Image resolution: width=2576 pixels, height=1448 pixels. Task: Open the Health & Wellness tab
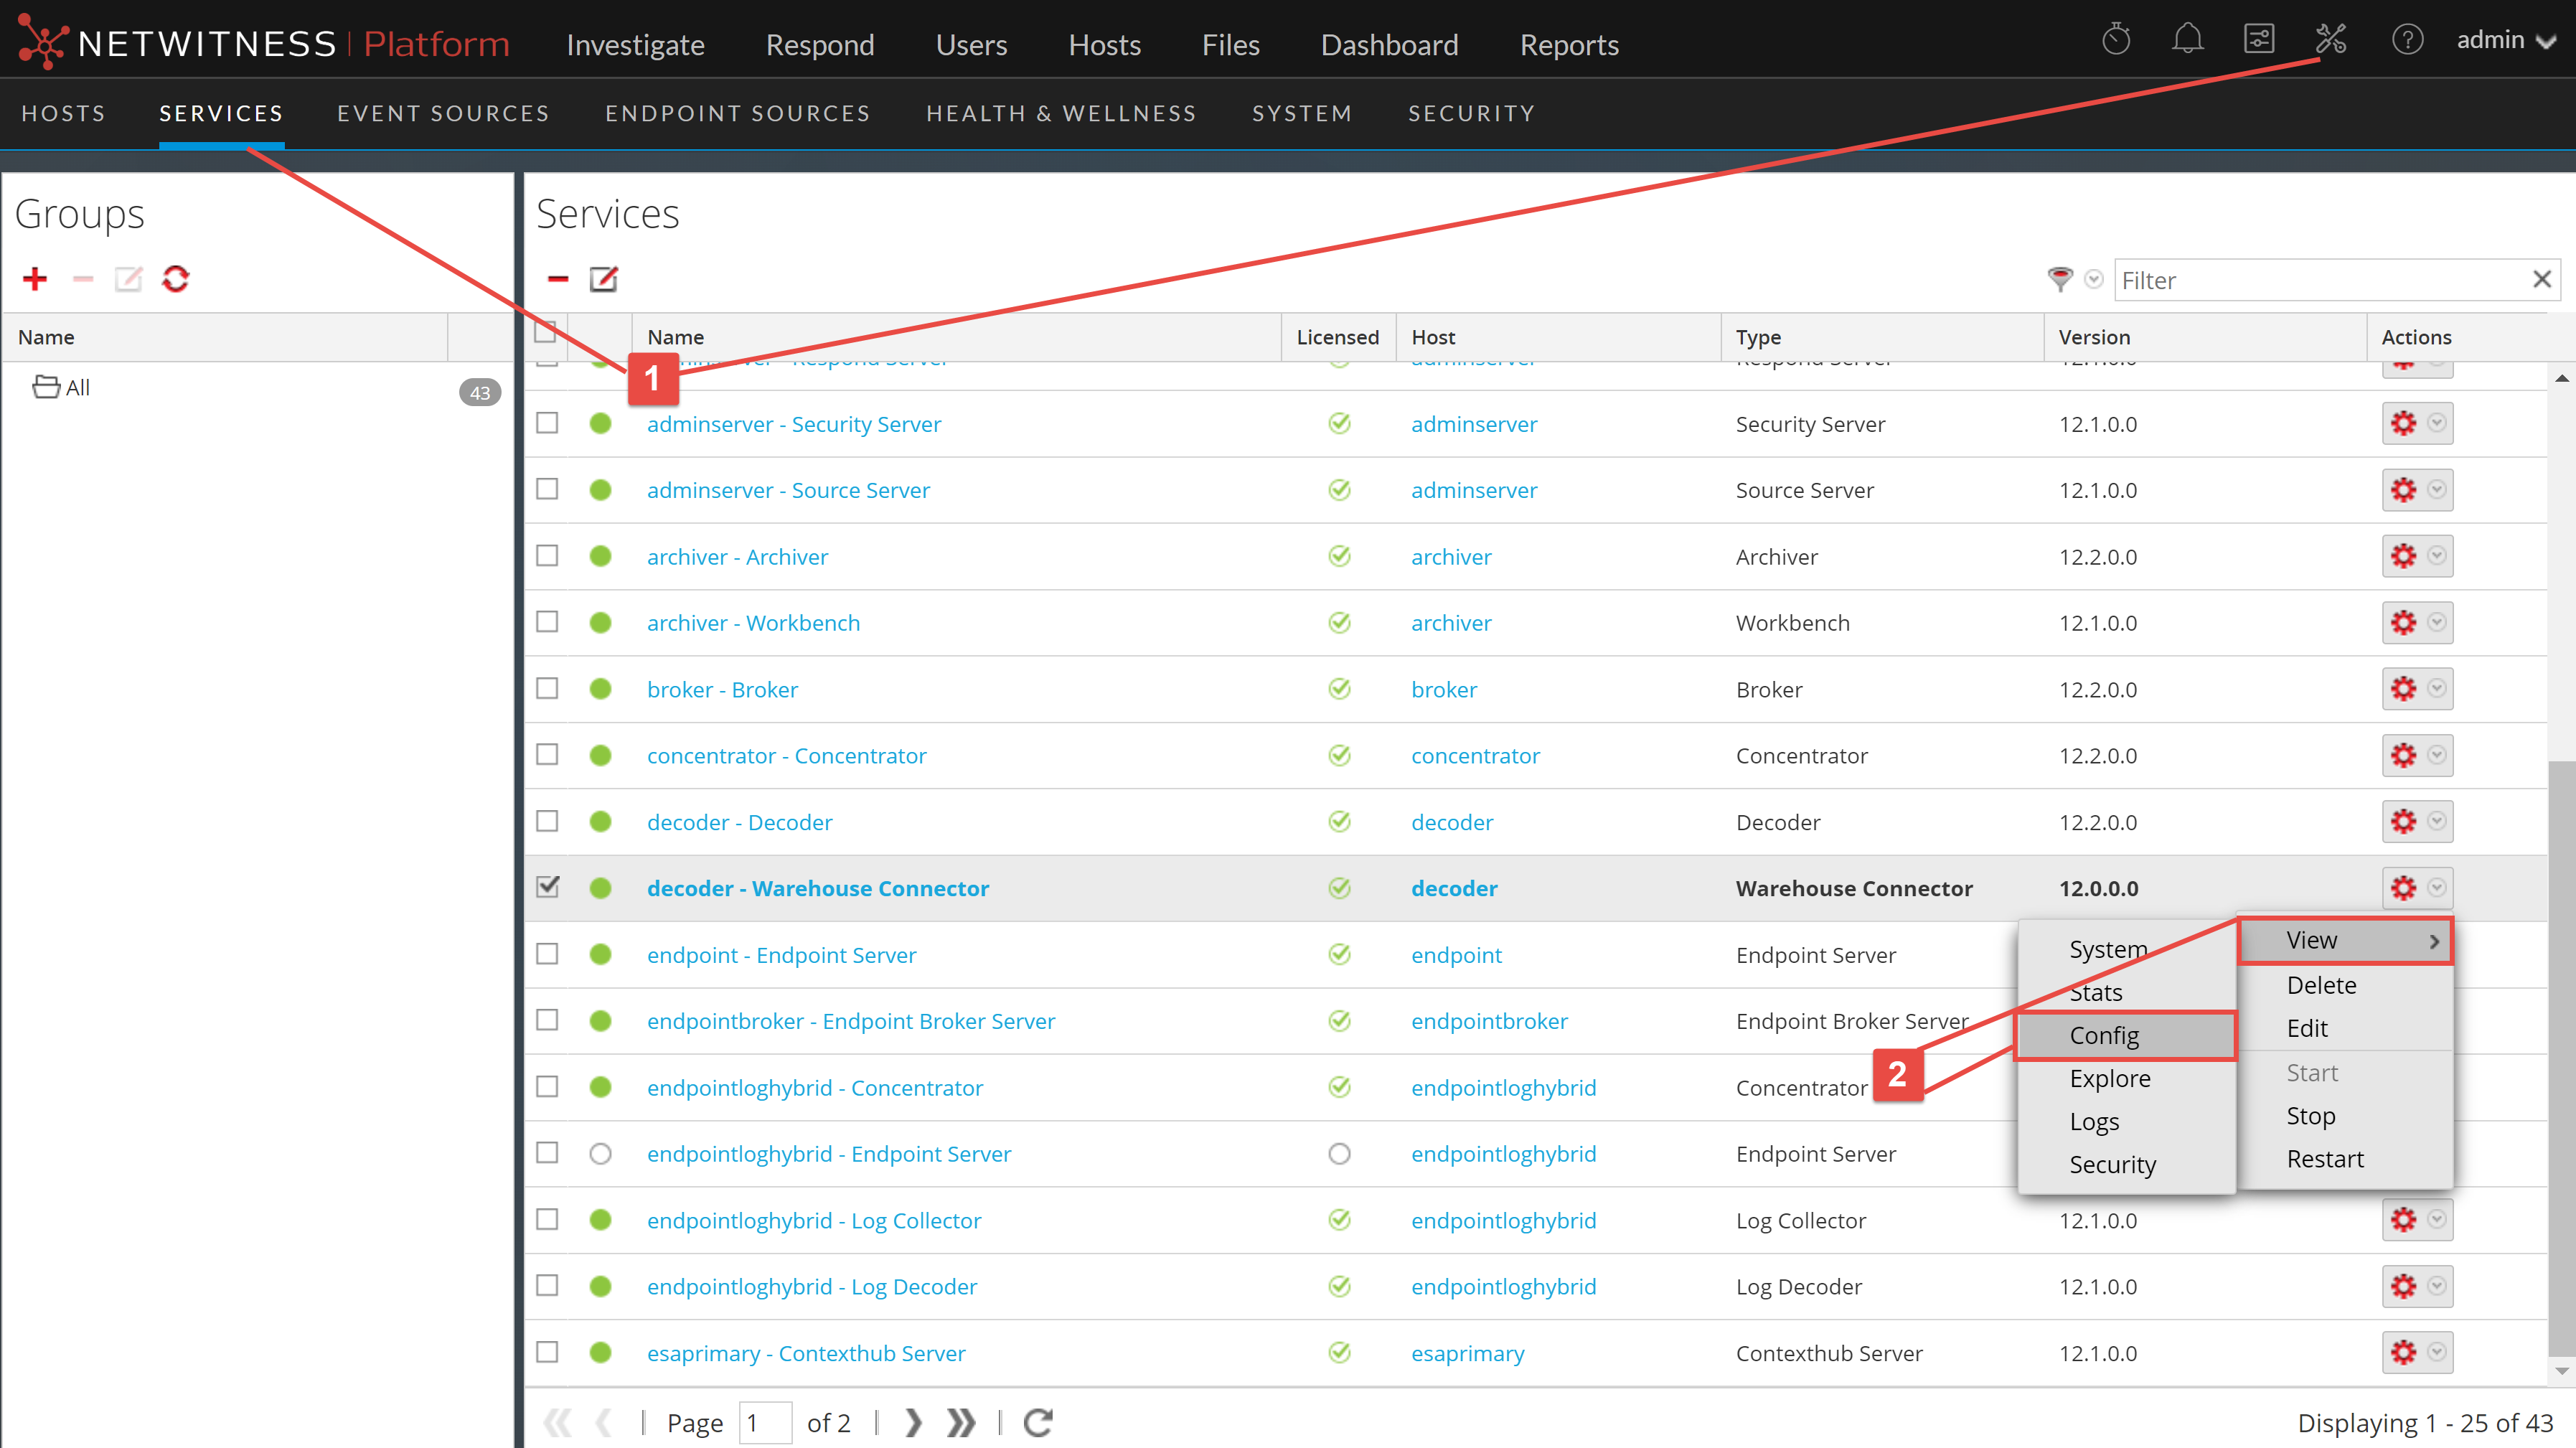[x=1061, y=113]
